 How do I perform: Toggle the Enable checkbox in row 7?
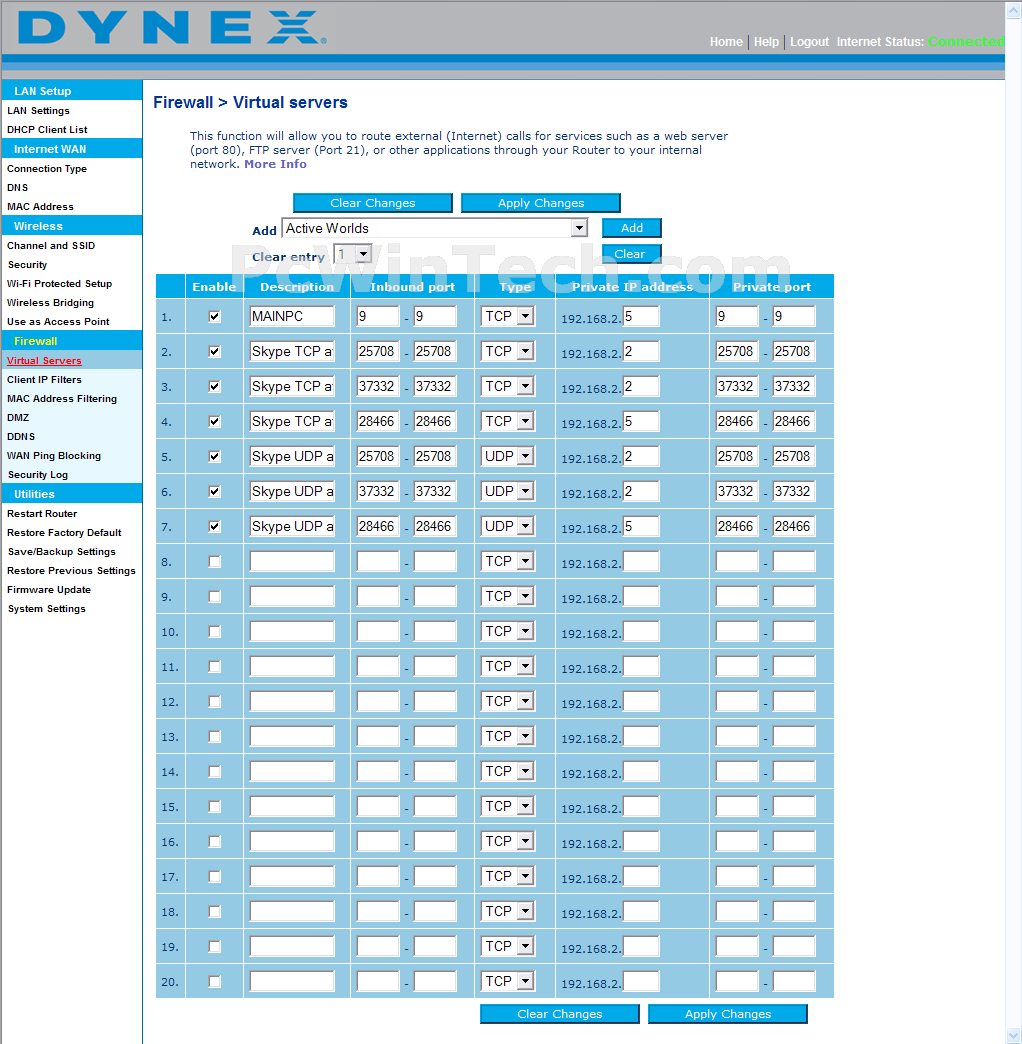214,527
